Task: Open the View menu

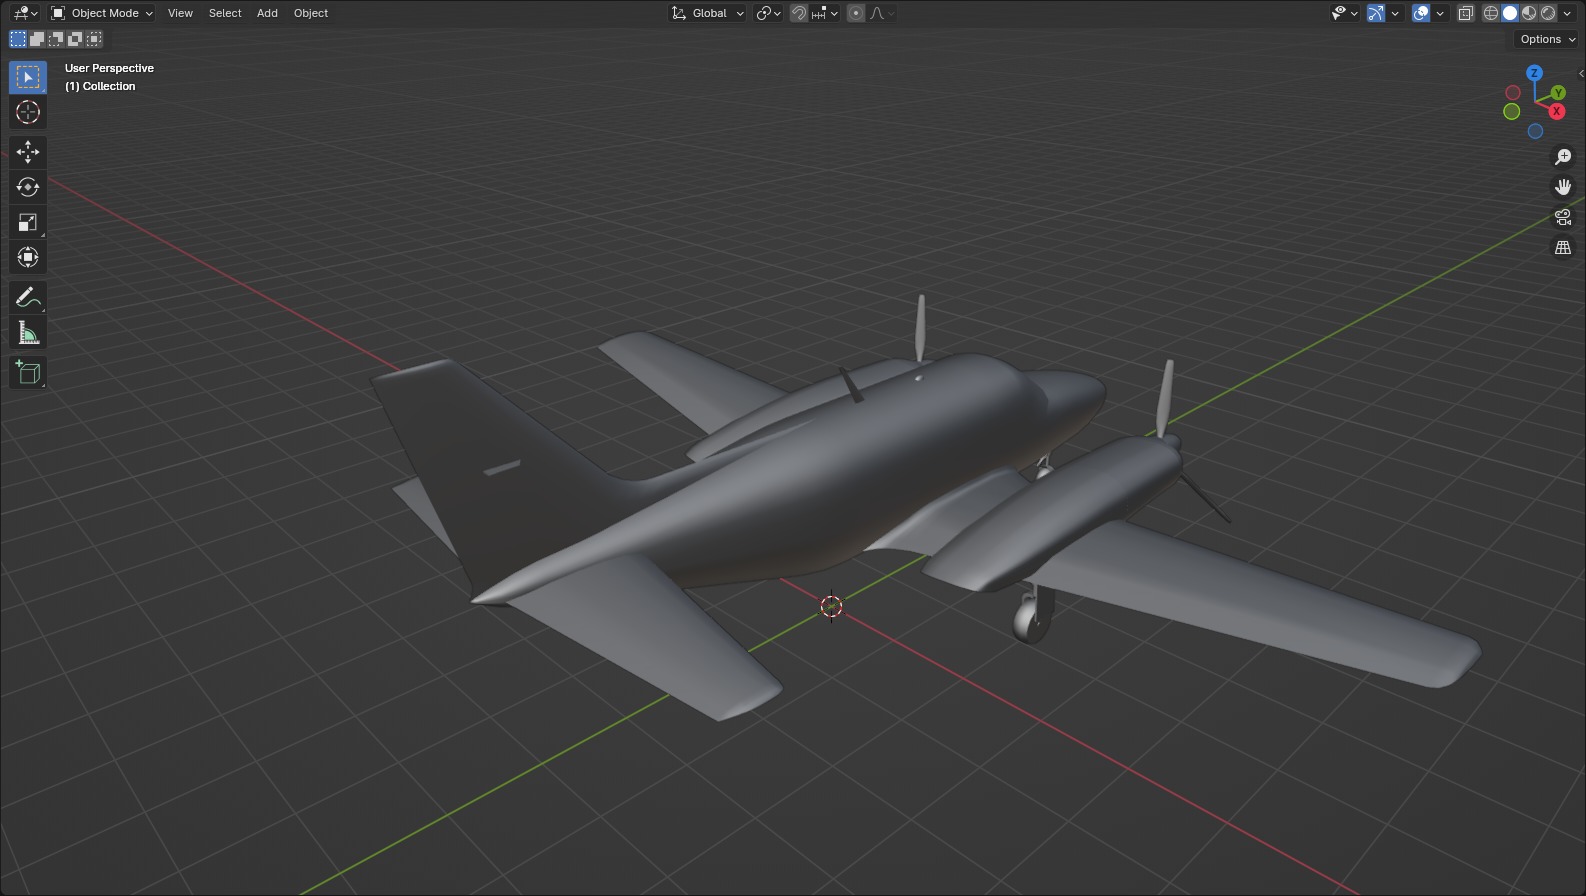Action: coord(180,13)
